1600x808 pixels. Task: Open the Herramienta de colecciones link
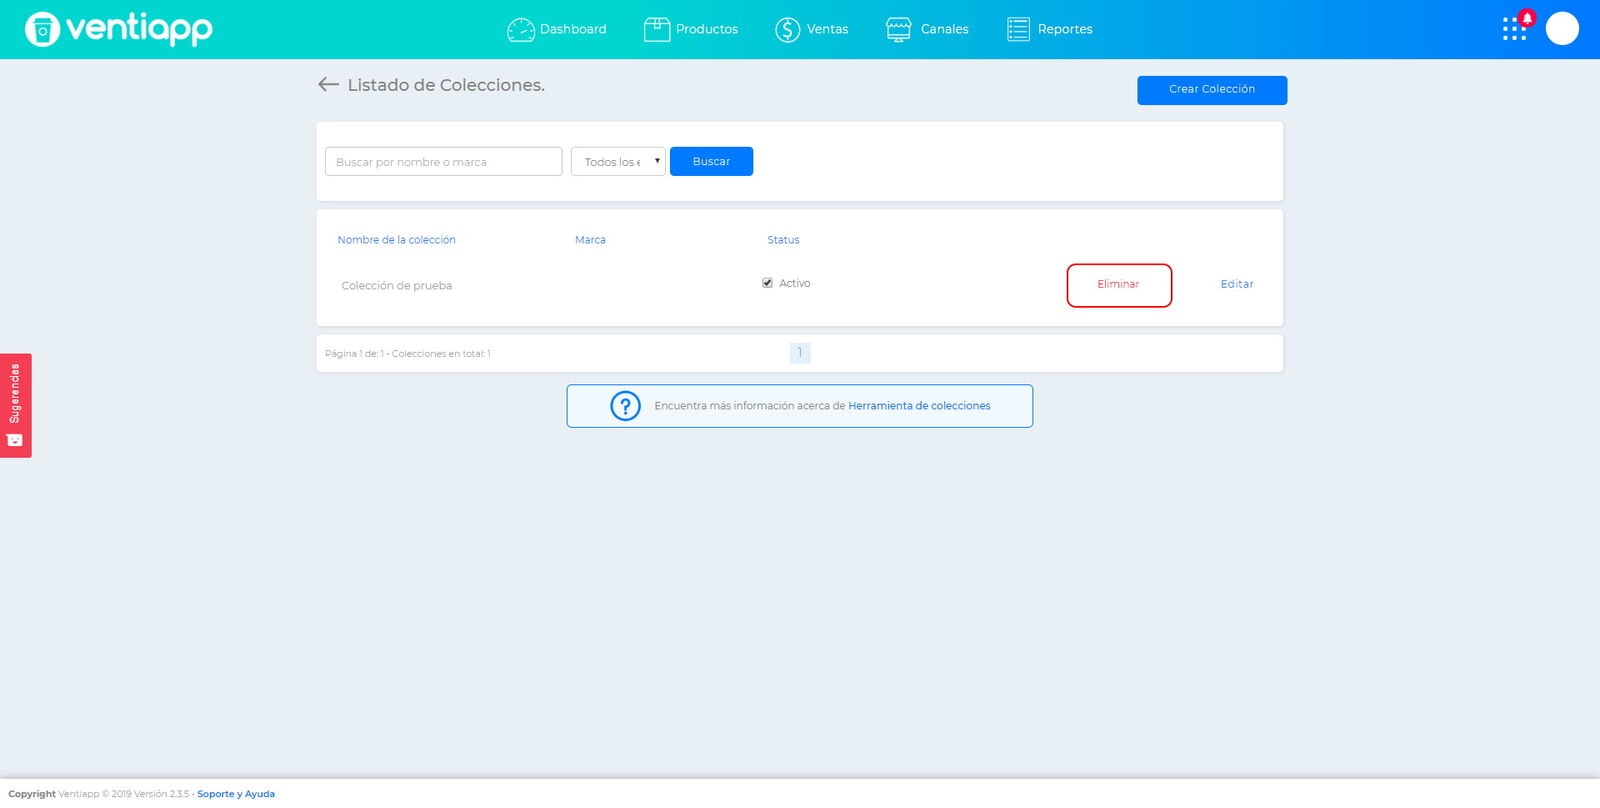[x=919, y=406]
